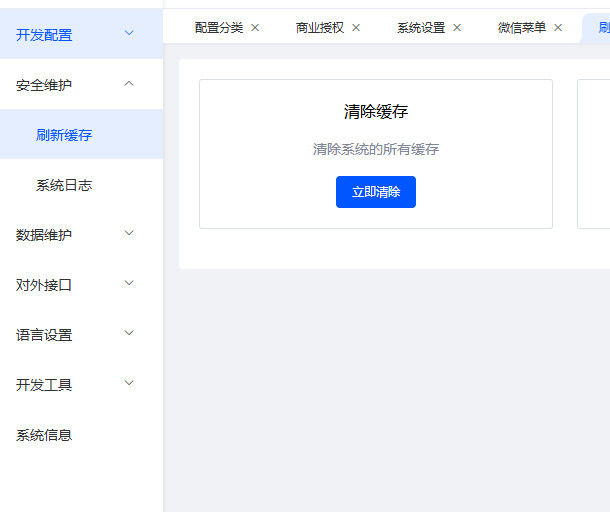Select the 微信菜单 tab

[x=522, y=28]
